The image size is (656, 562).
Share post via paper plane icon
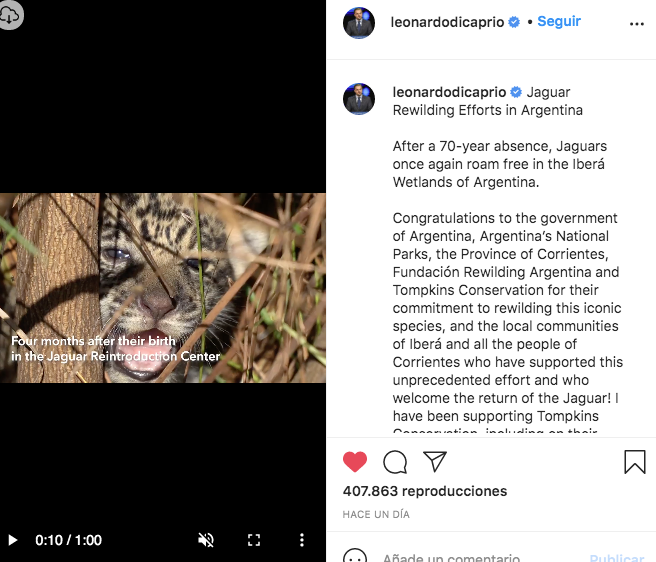tap(434, 461)
